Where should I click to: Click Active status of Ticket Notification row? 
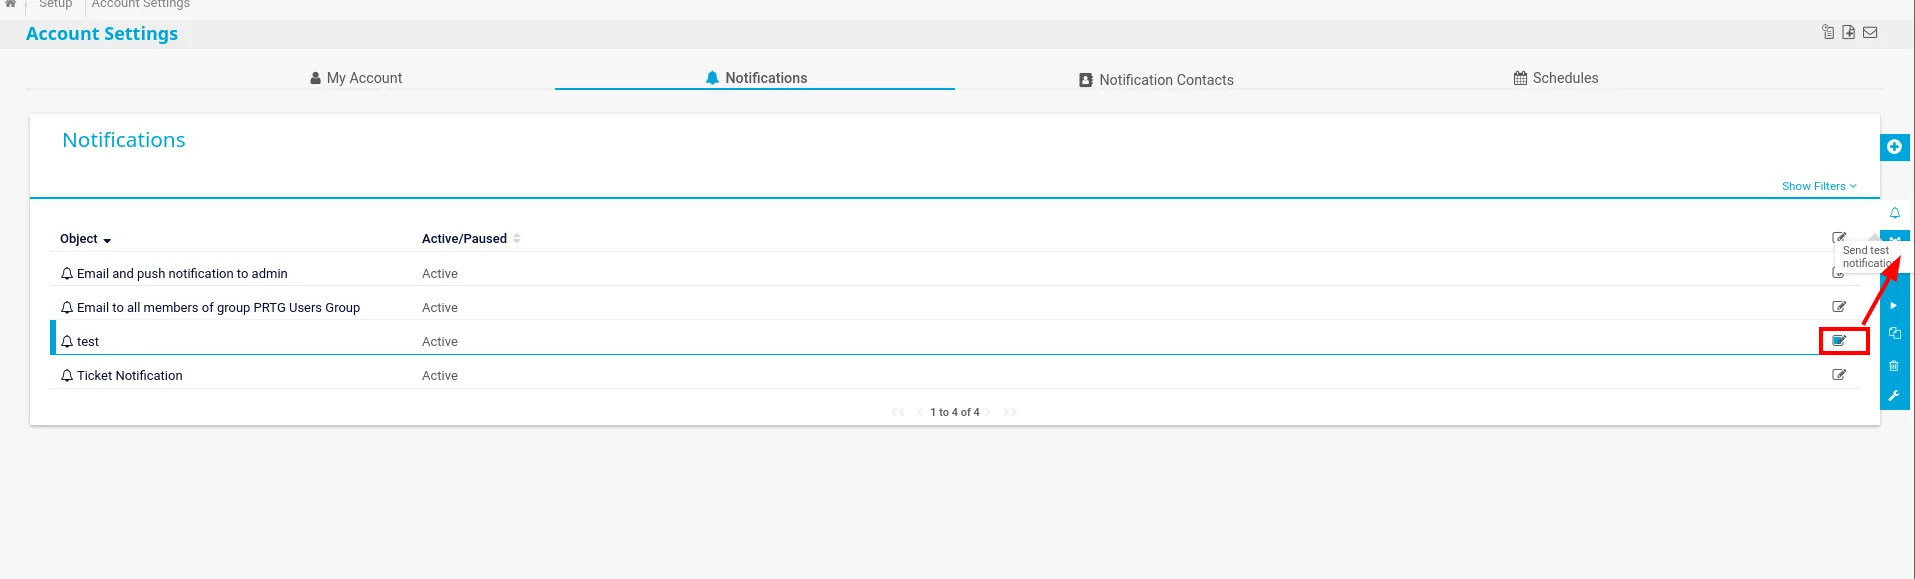click(x=440, y=376)
